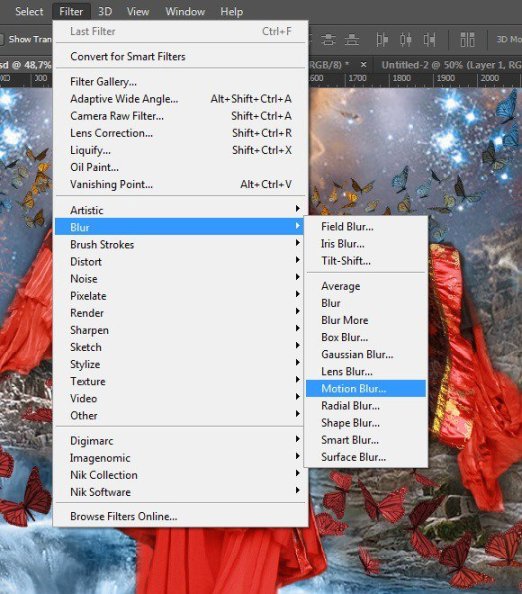Click the highlighted Blur item in the Filter menu
Image resolution: width=522 pixels, height=594 pixels.
(180, 227)
